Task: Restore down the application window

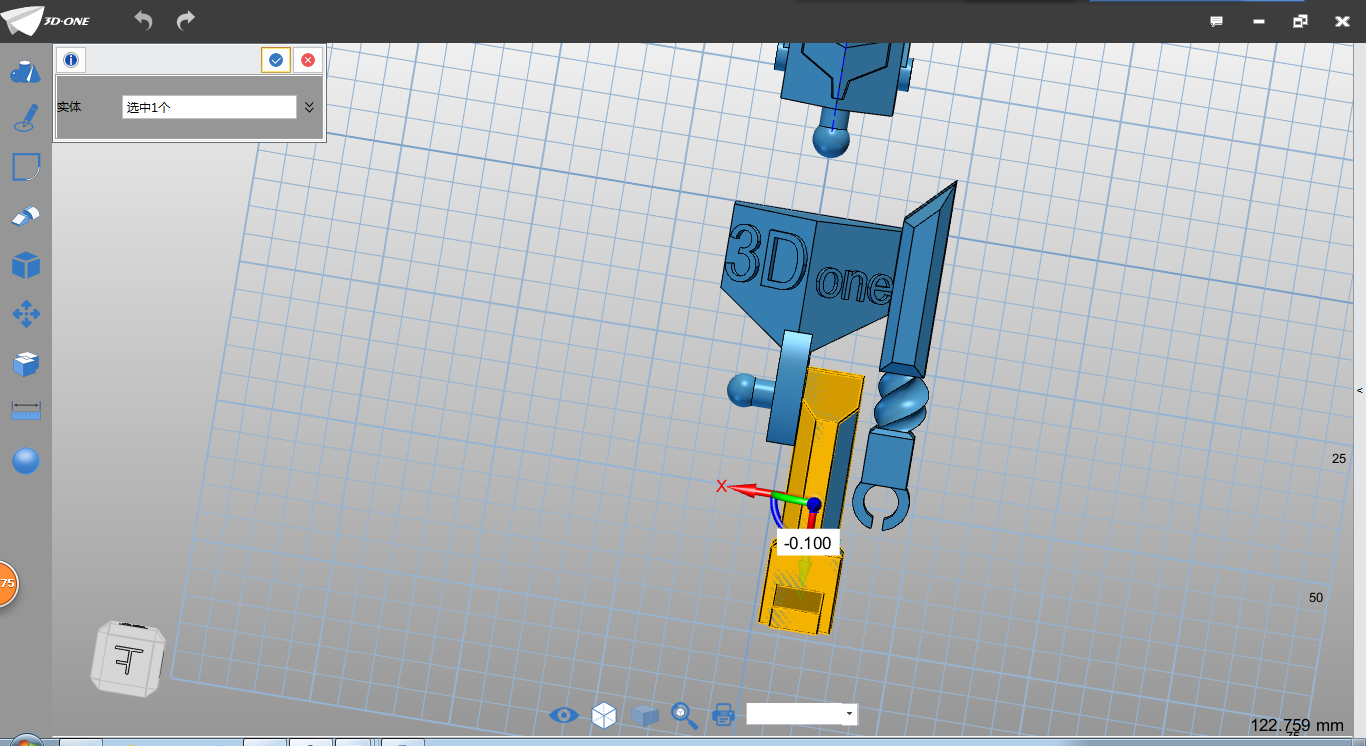Action: click(x=1300, y=21)
